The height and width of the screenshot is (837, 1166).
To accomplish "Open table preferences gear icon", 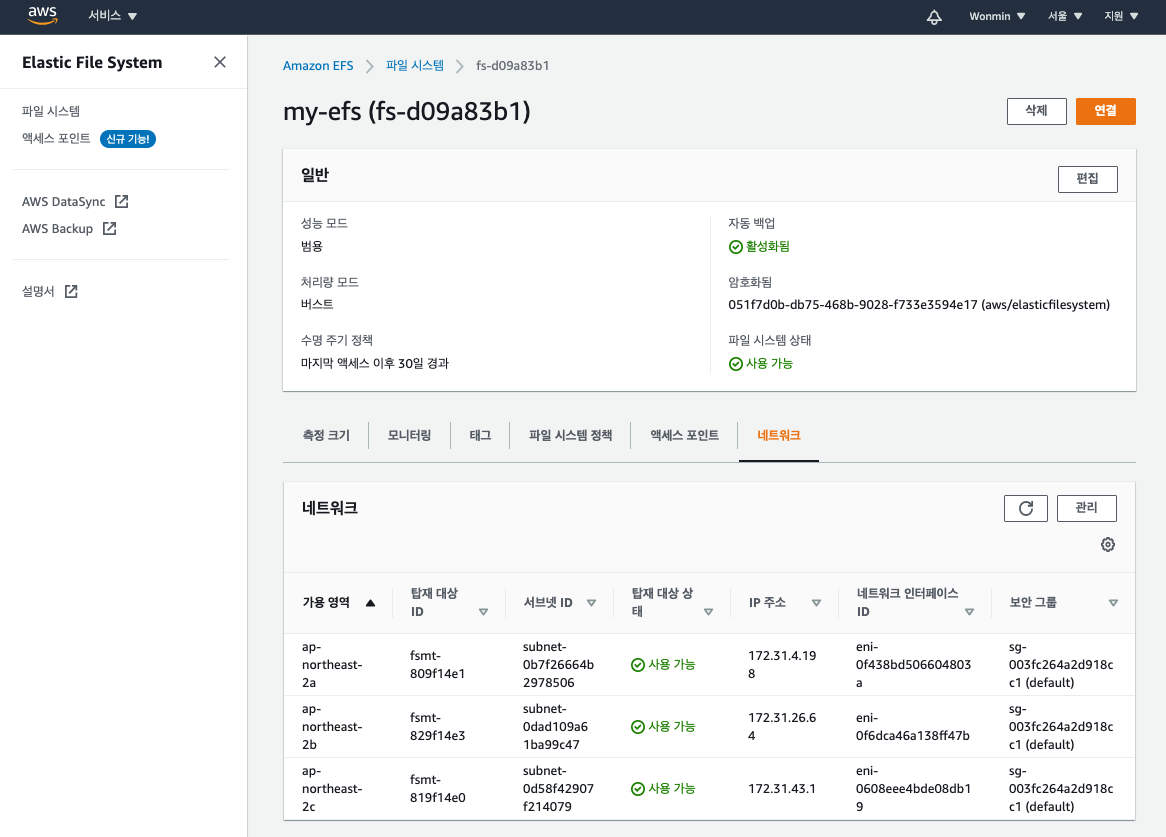I will (x=1107, y=545).
